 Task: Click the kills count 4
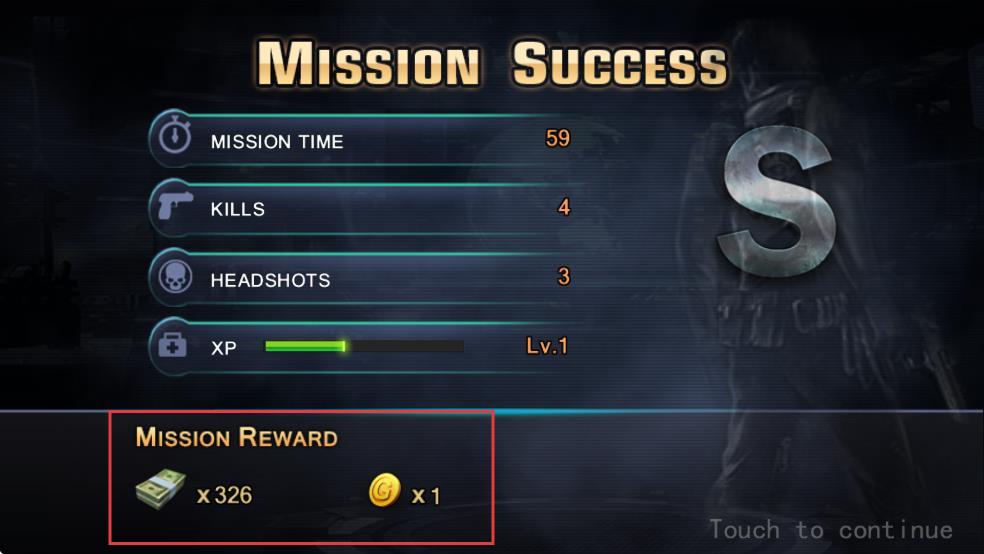point(564,207)
